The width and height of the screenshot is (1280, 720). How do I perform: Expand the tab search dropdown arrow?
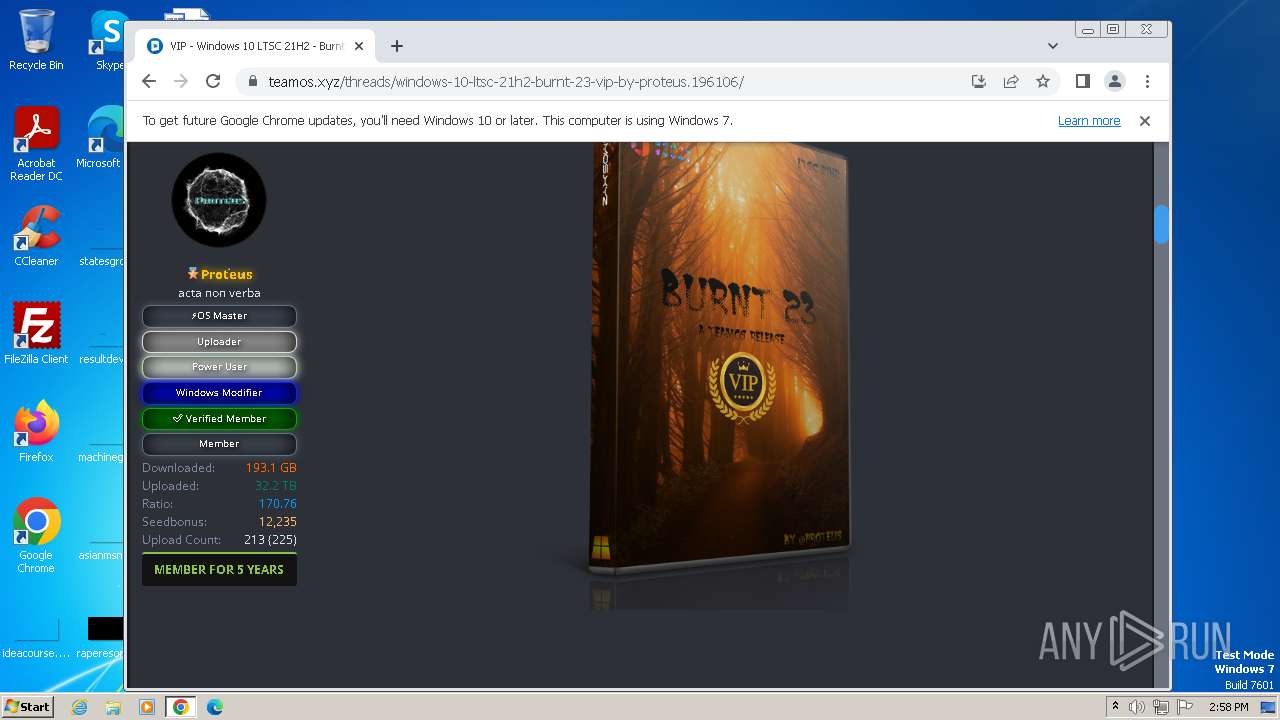coord(1053,46)
